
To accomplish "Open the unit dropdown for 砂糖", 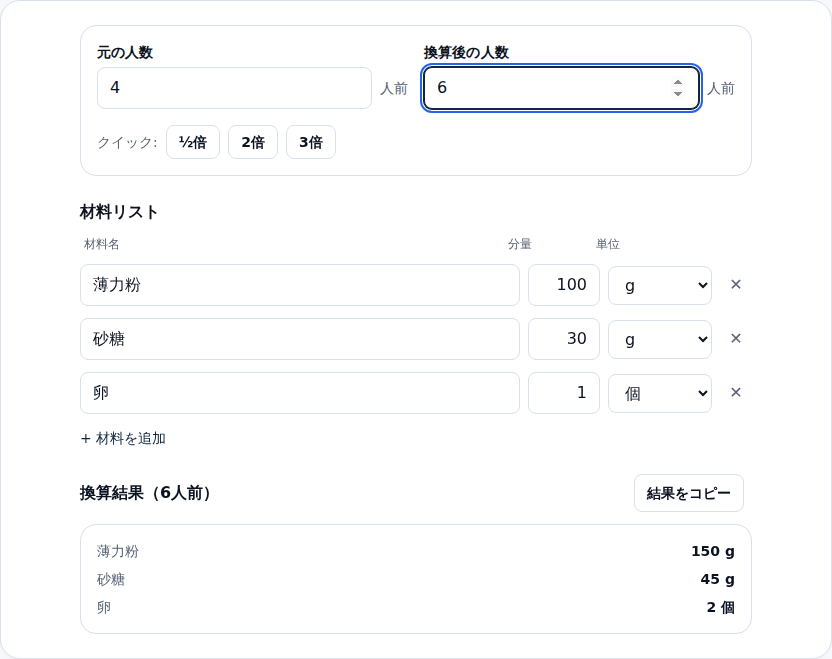I will (x=660, y=340).
